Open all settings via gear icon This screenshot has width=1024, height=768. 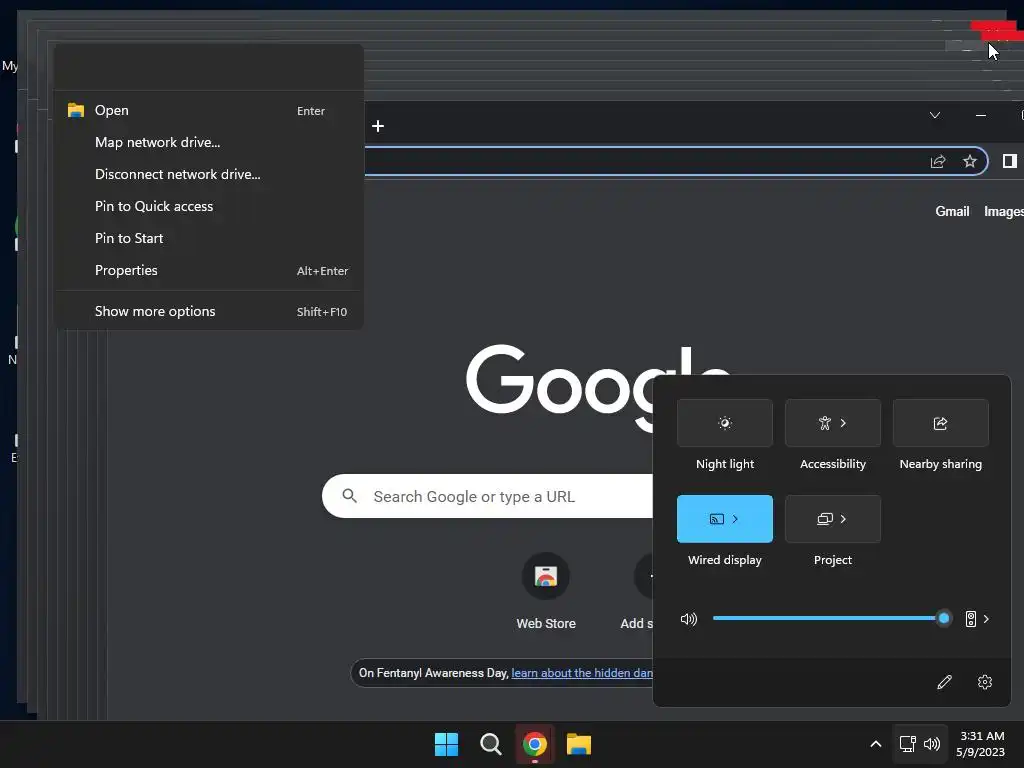(x=985, y=682)
